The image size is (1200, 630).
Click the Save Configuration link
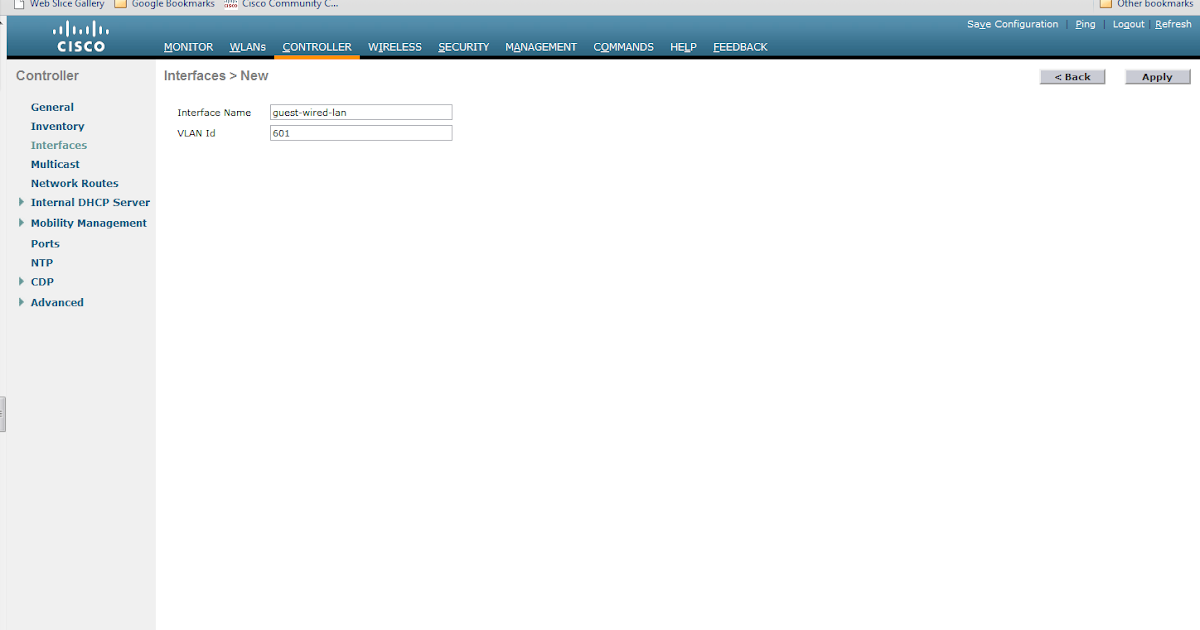pos(1012,24)
